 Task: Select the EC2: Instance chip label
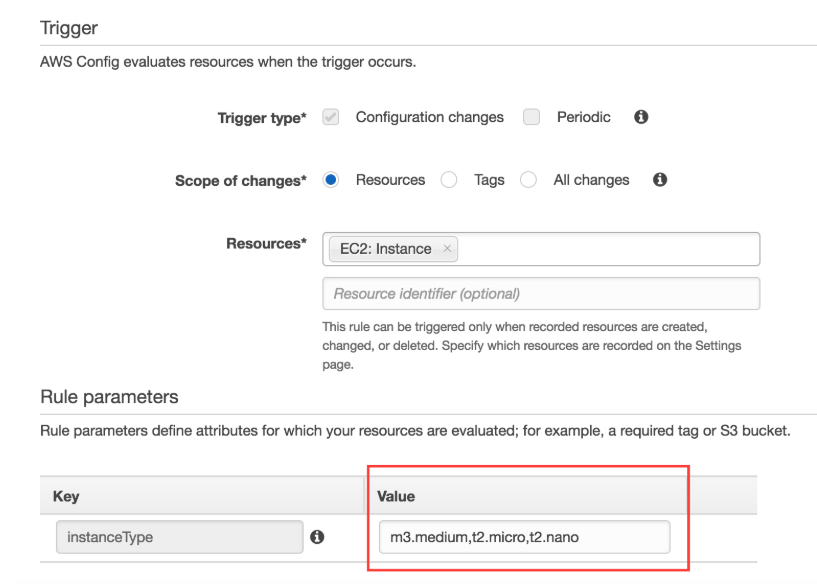coord(386,249)
